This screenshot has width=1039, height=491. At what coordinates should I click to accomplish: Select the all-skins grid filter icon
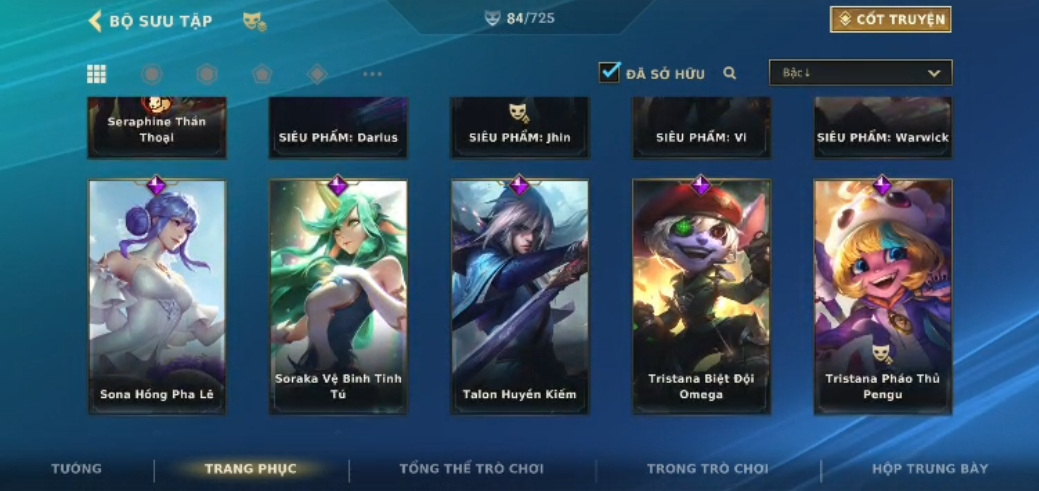pos(97,74)
